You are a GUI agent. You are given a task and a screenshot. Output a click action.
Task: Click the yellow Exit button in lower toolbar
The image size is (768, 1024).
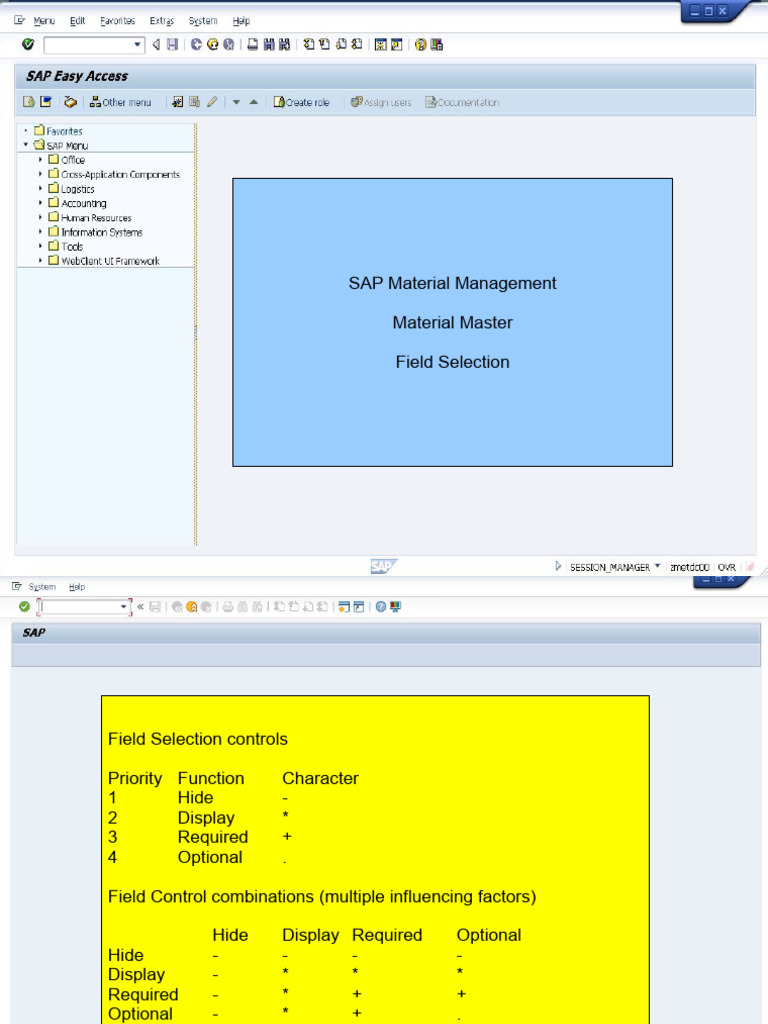[x=192, y=607]
